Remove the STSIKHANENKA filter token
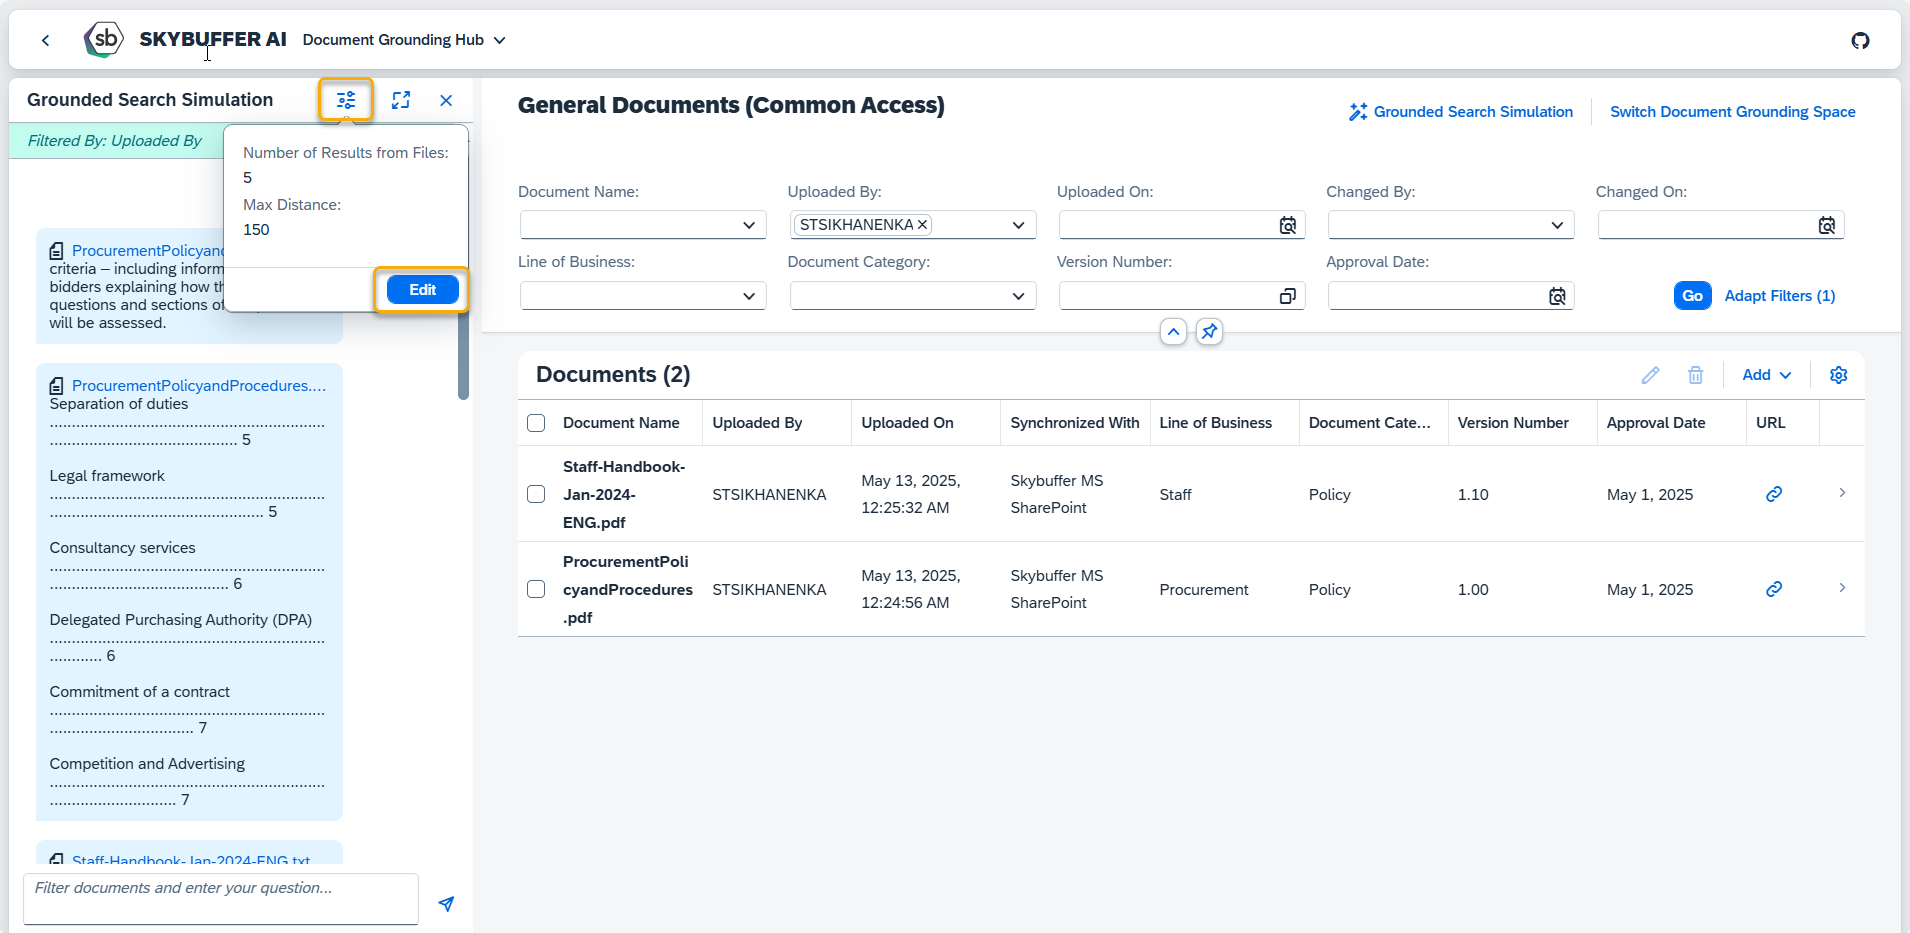 click(922, 225)
